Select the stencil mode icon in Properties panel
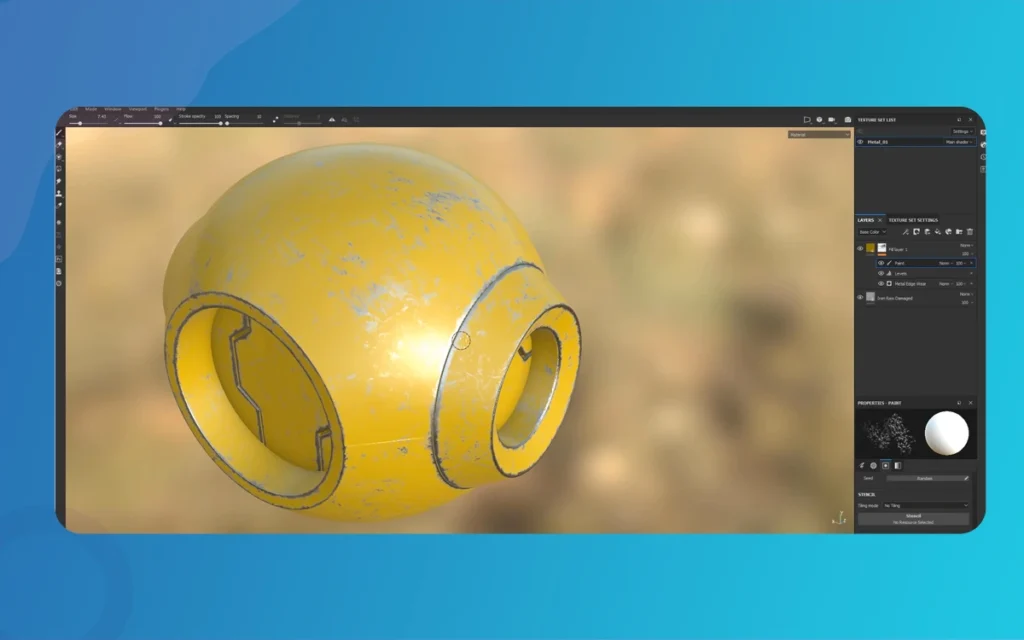The image size is (1024, 640). (x=885, y=464)
